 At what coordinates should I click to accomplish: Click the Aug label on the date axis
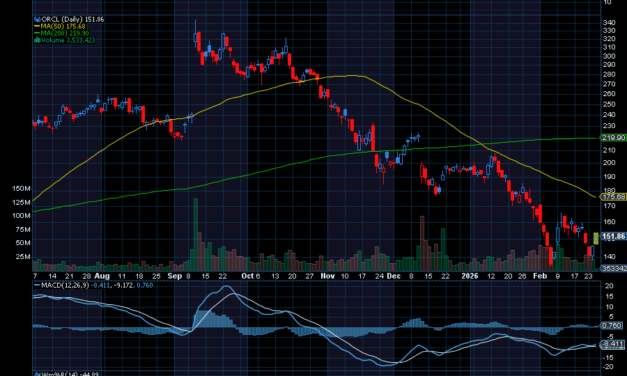click(x=102, y=276)
